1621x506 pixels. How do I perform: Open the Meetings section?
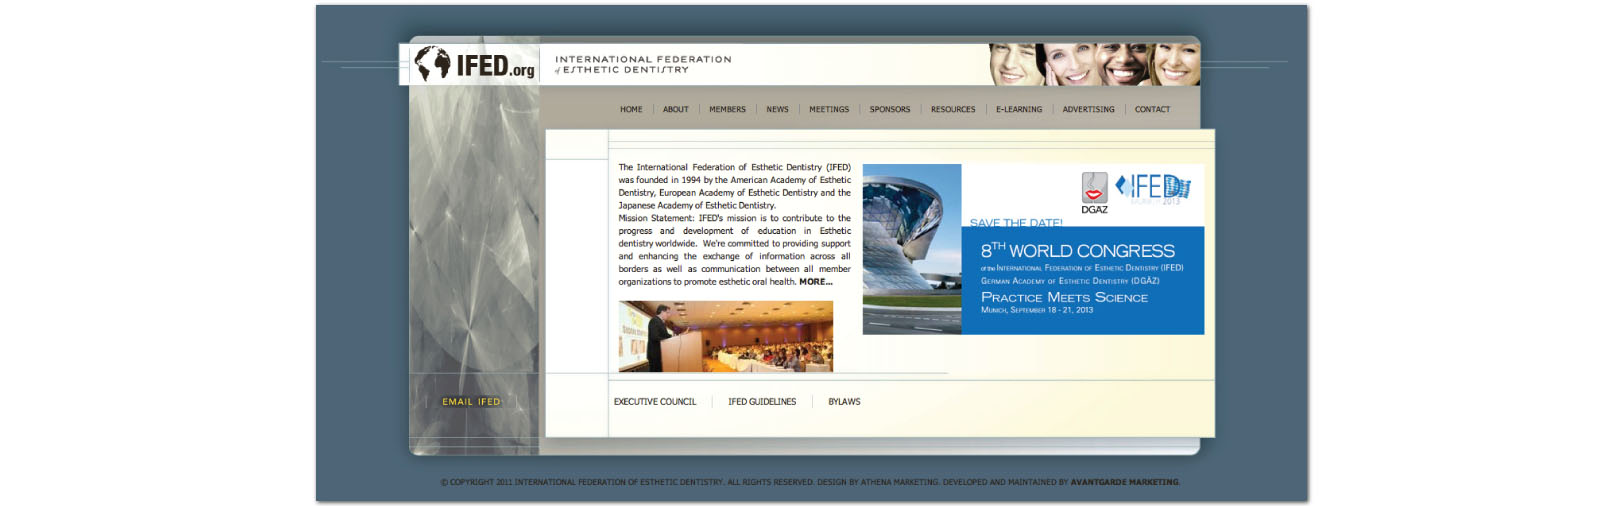(x=829, y=110)
